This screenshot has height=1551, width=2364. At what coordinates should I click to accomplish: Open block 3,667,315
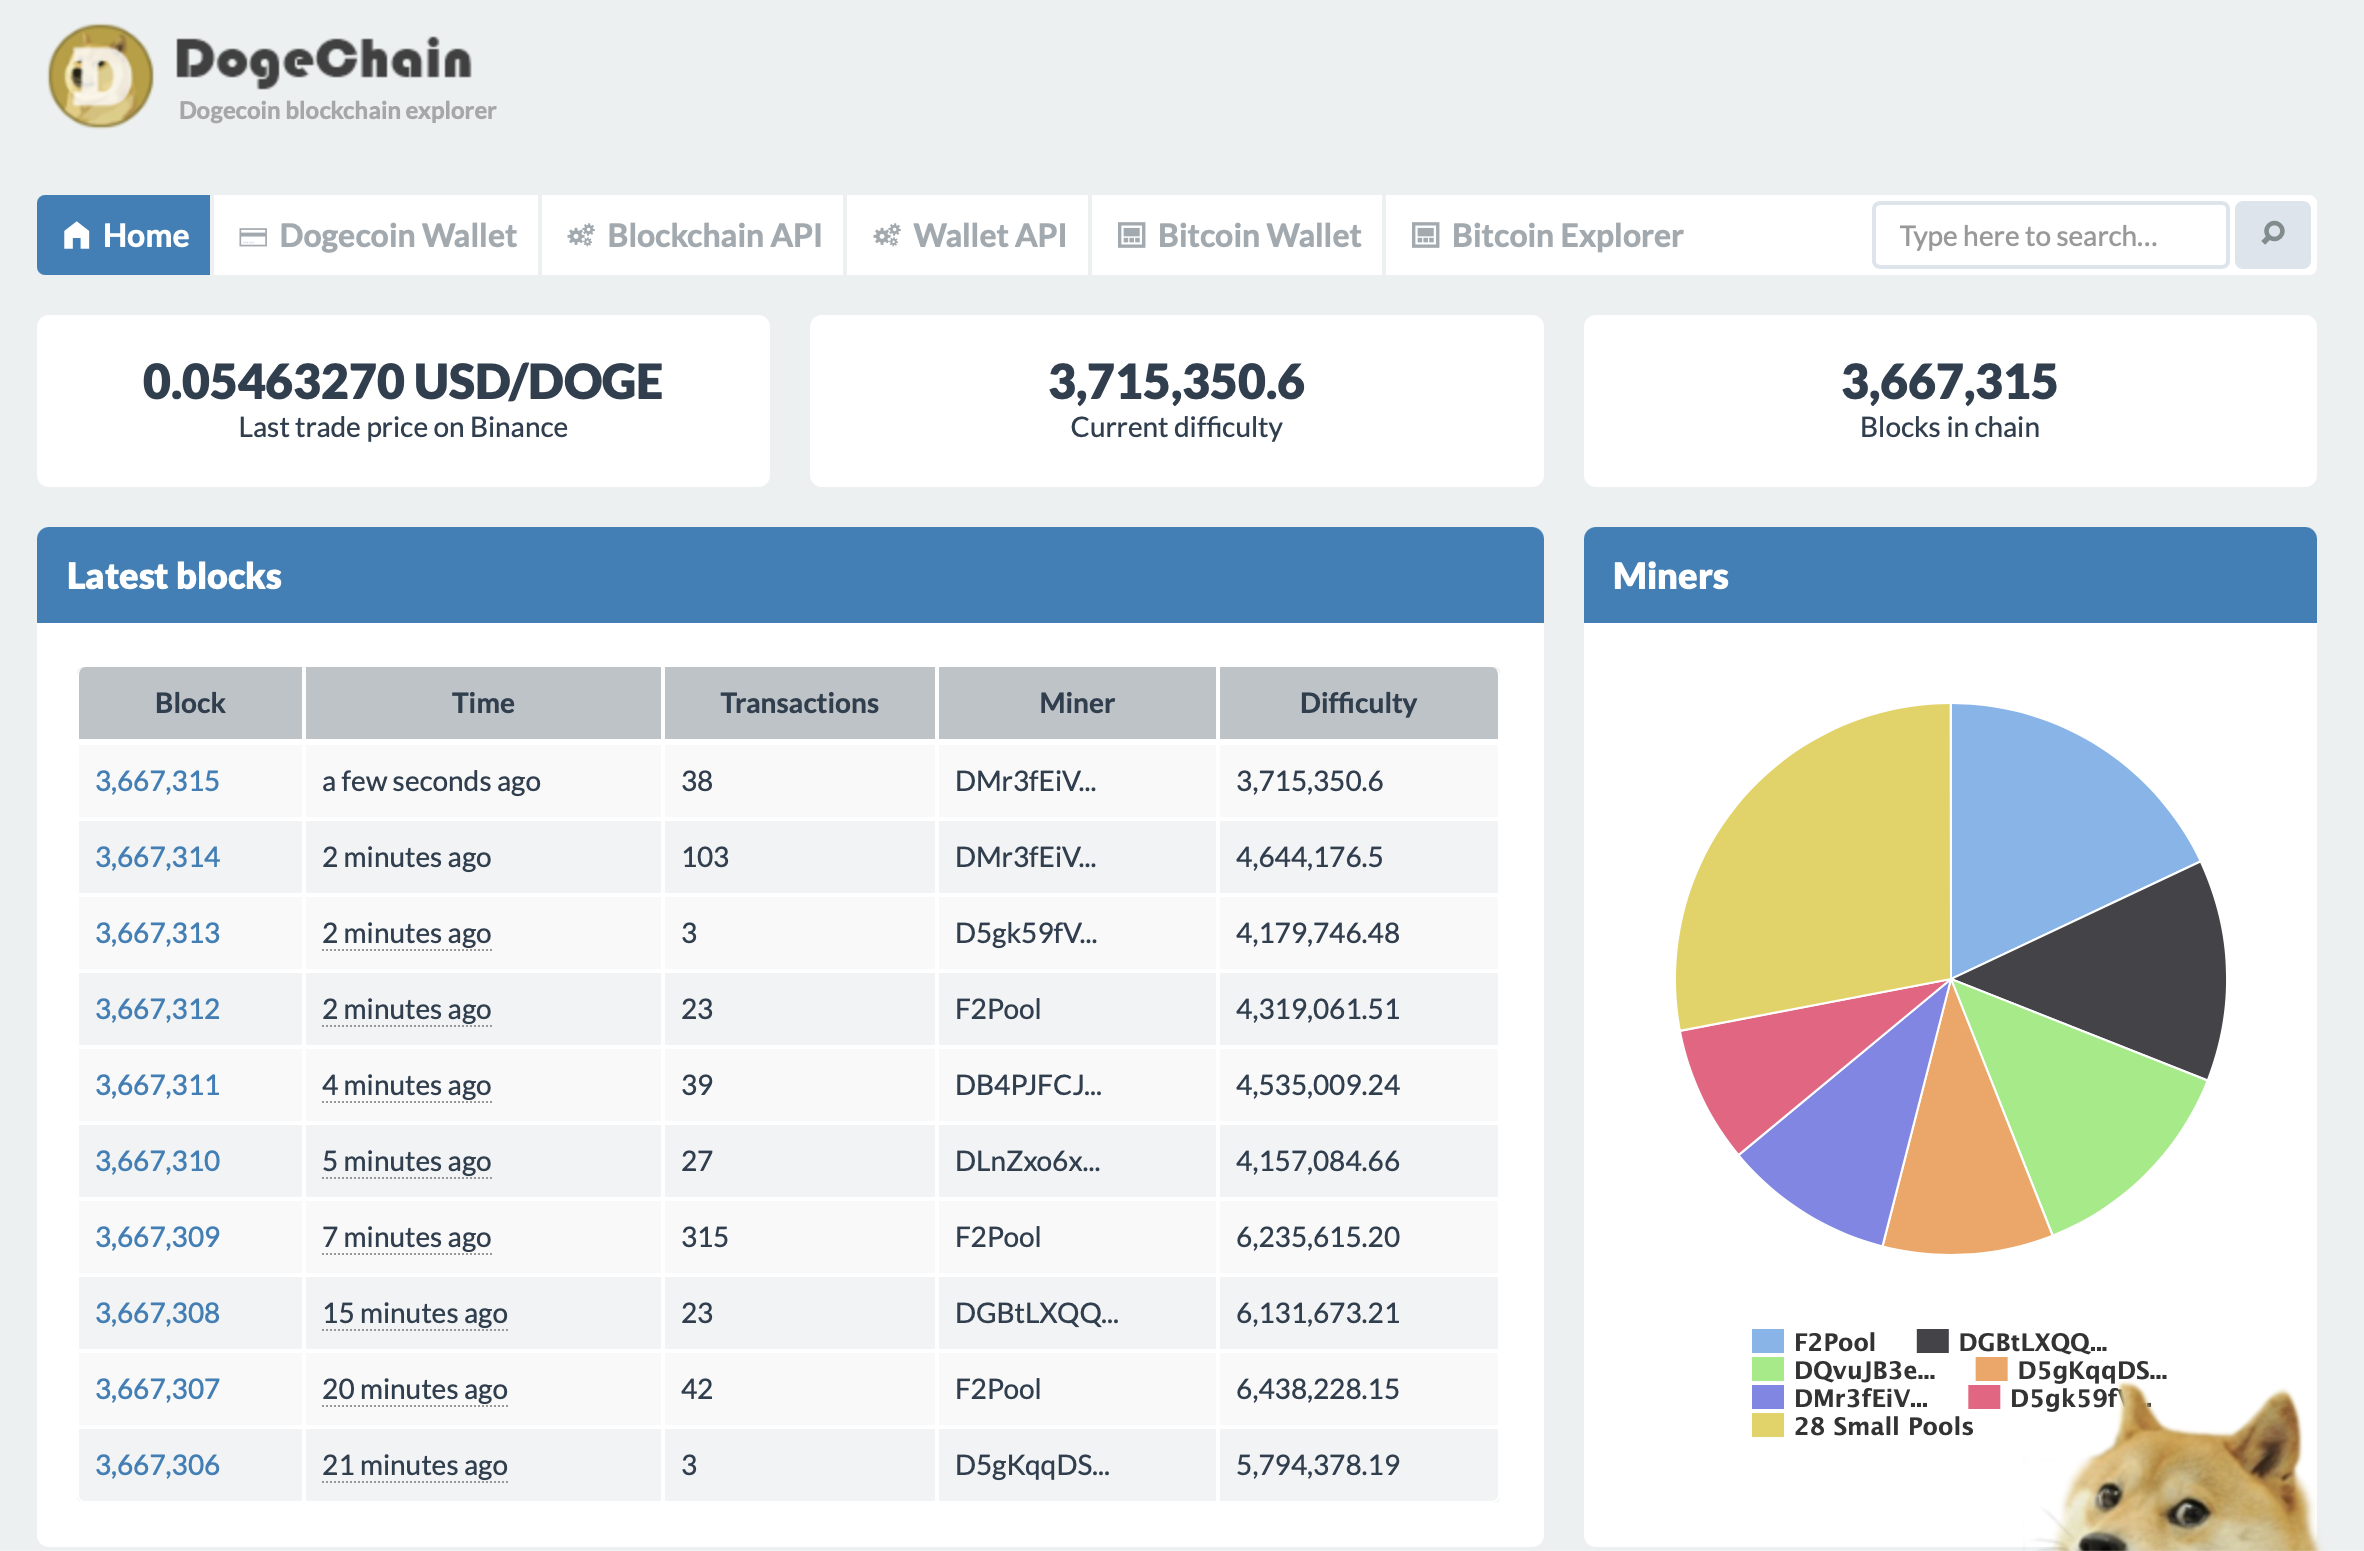[x=157, y=781]
